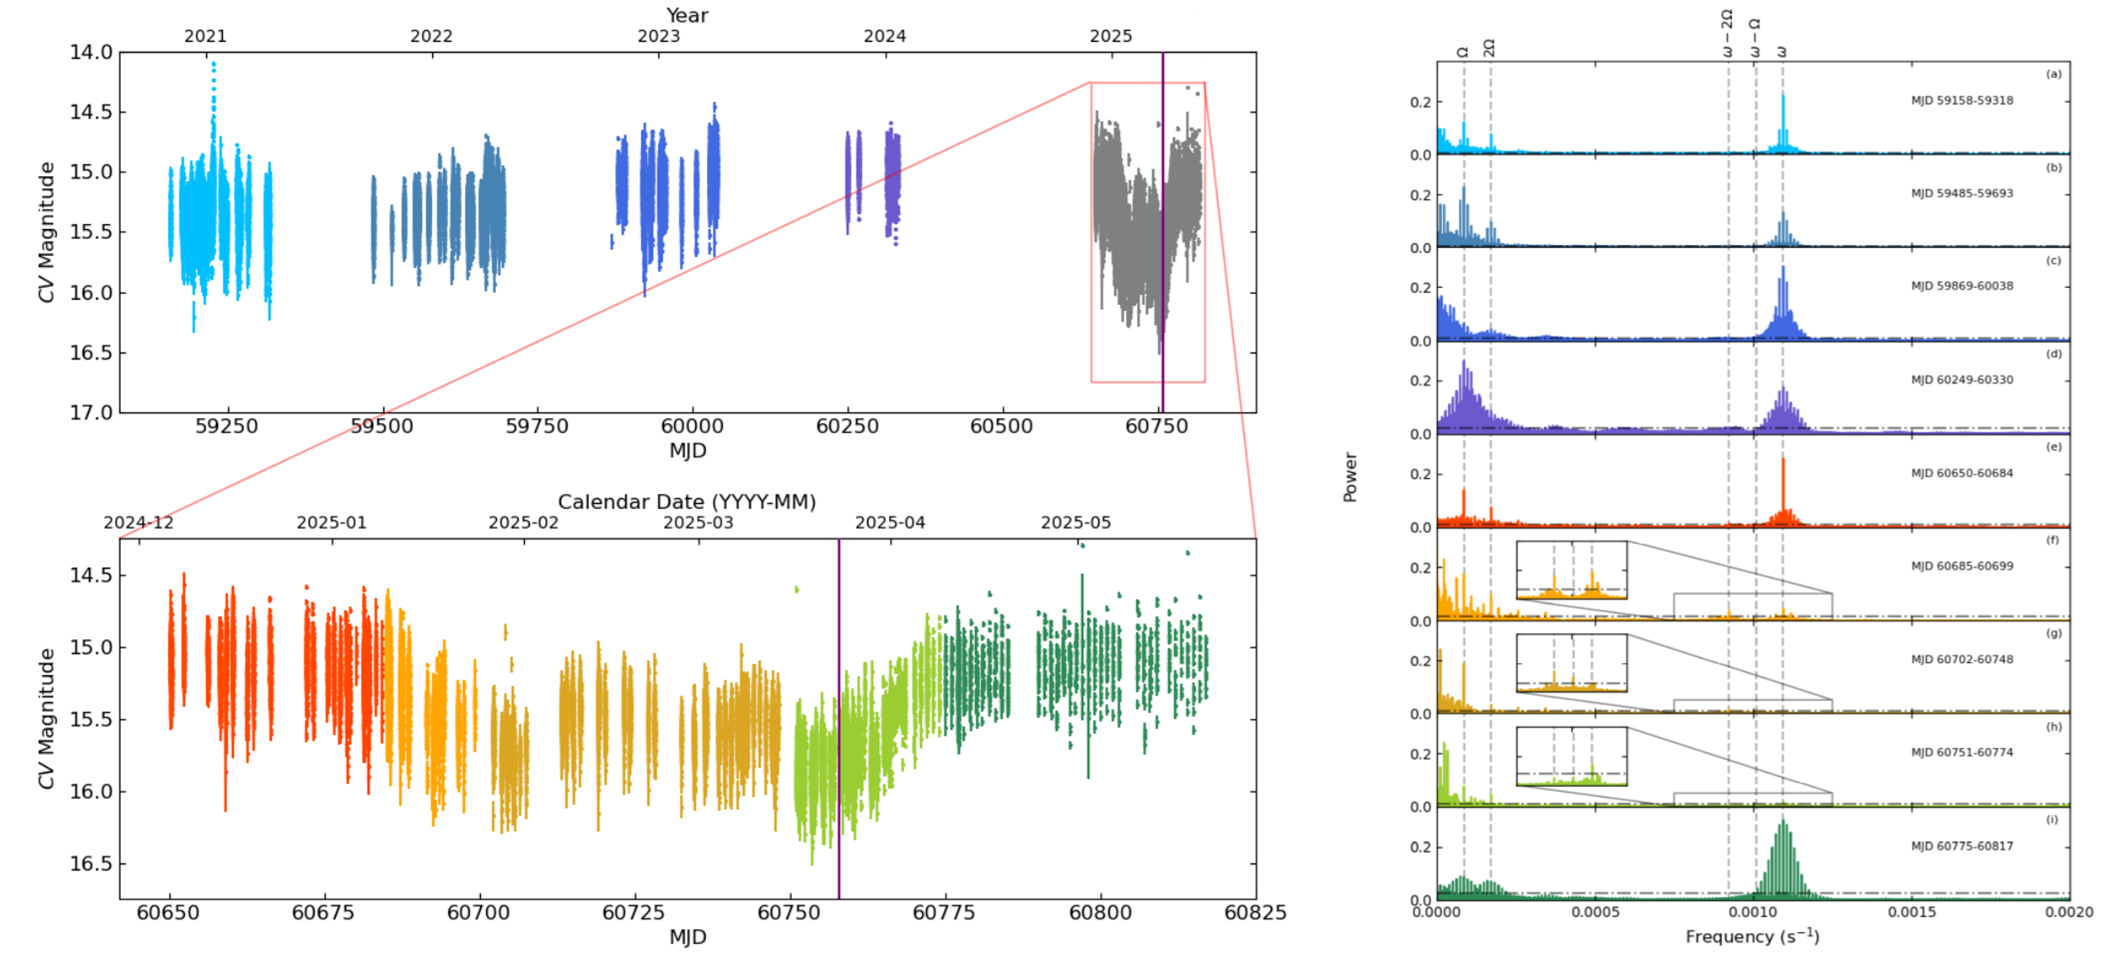Screen dimensions: 2112x962
Task: Click the 'Frequency (s⁻¹)' x-axis label
Action: click(1752, 937)
